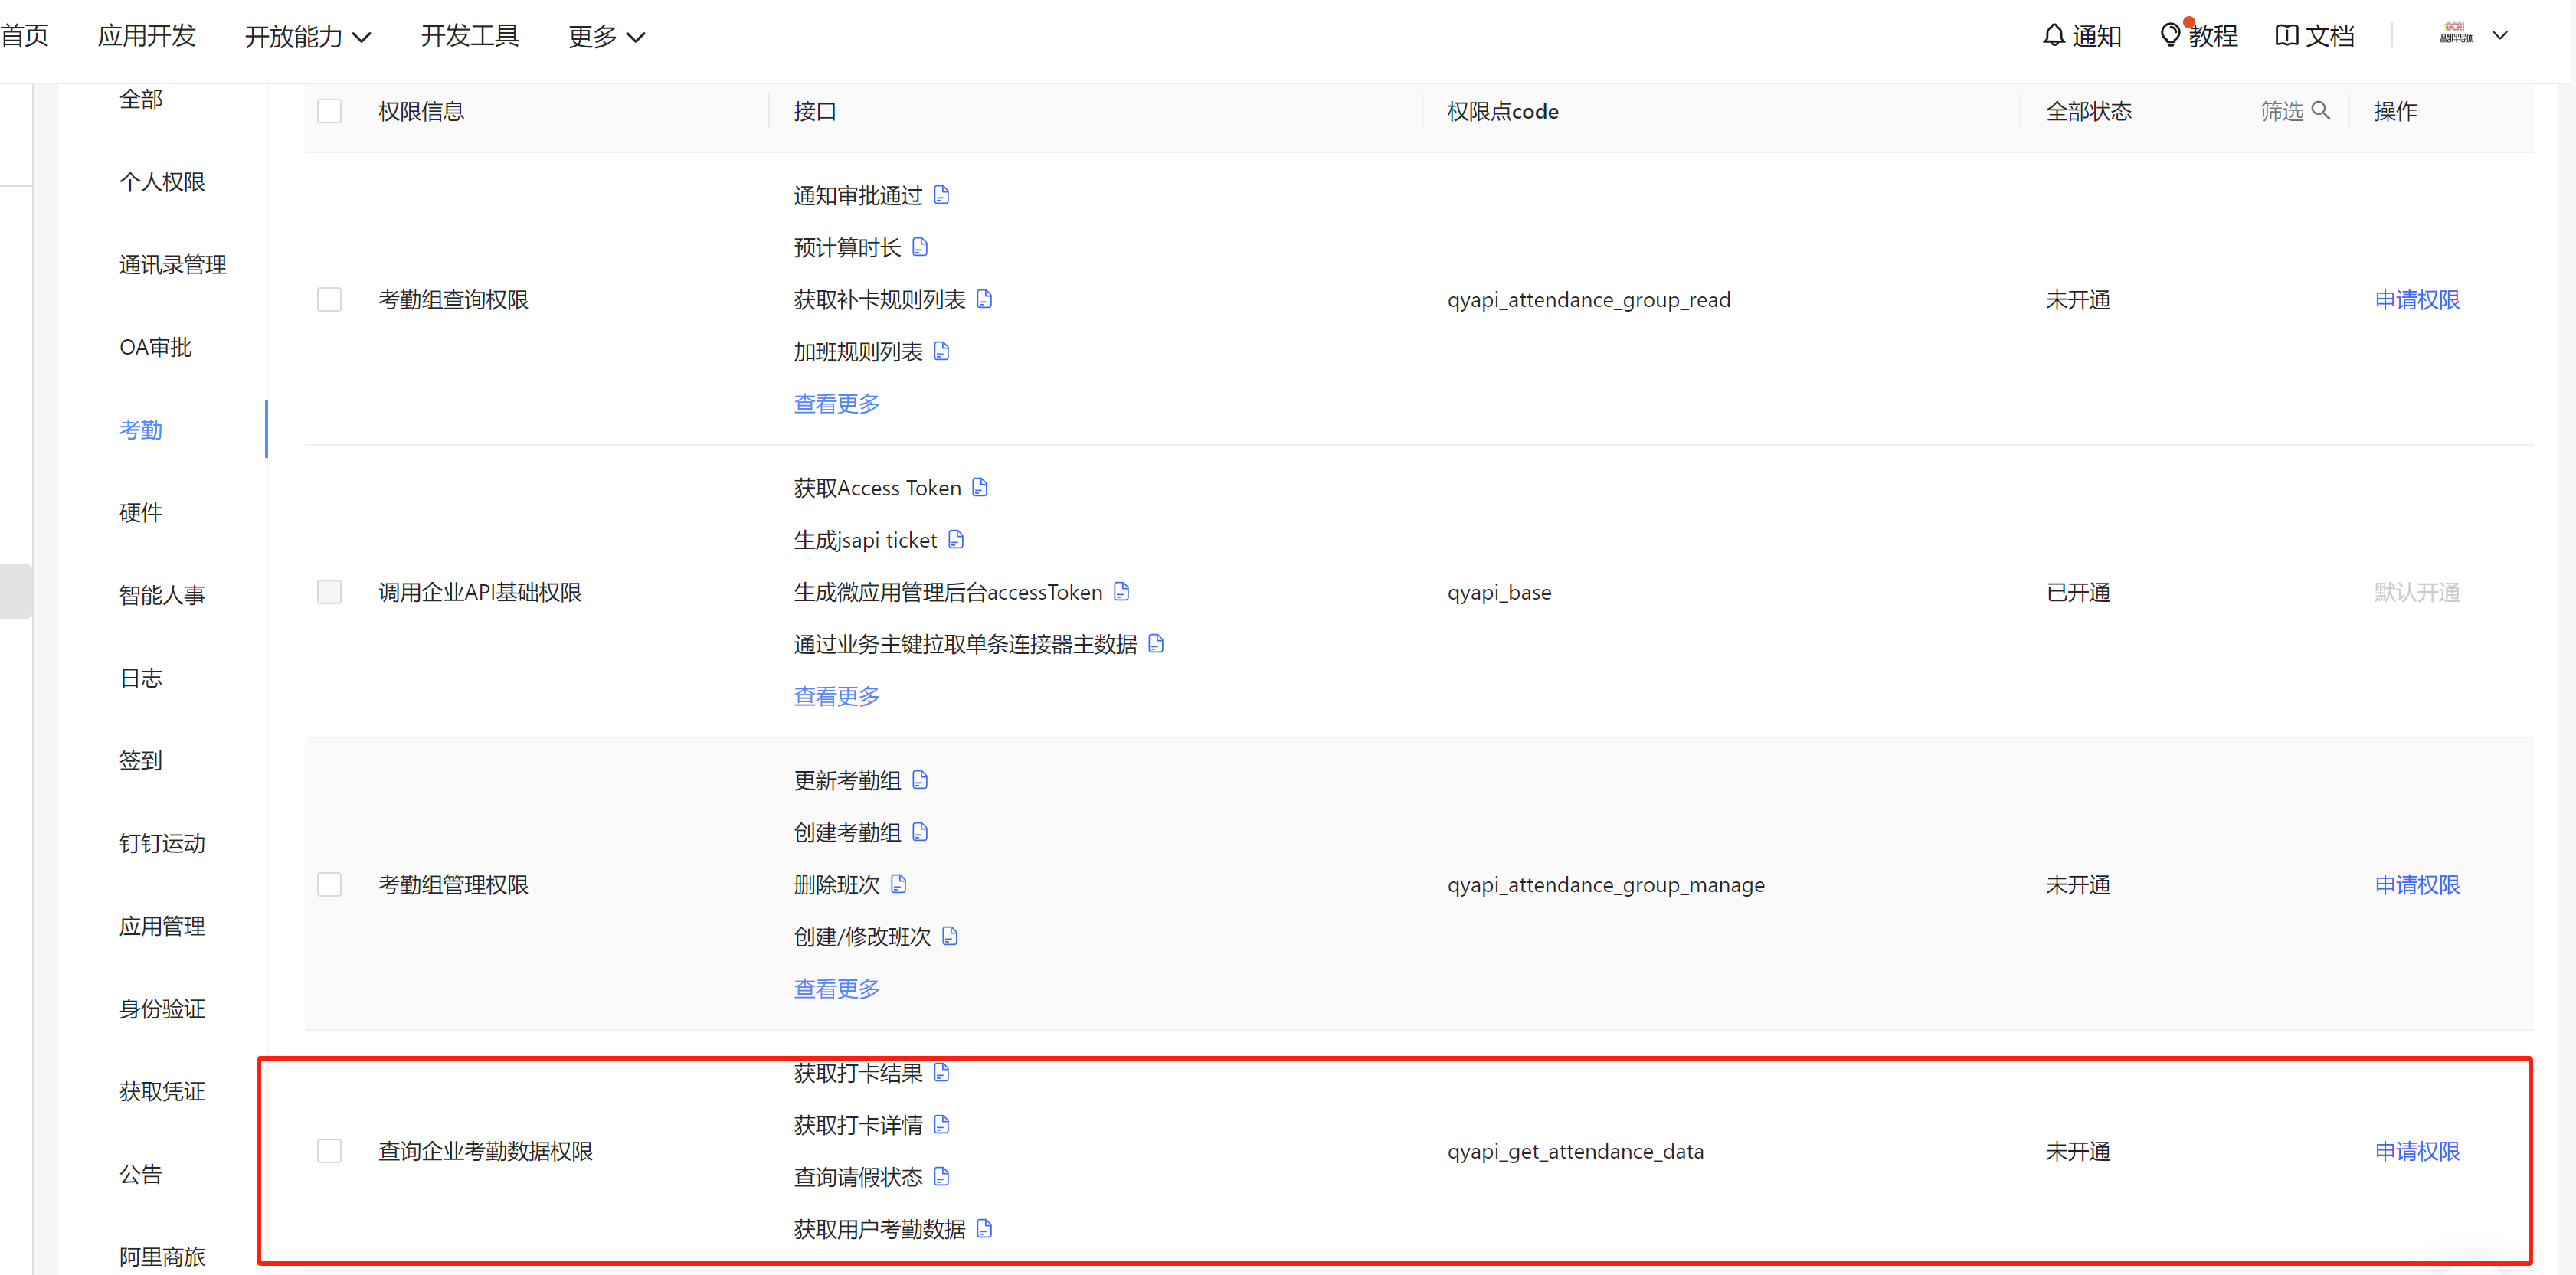Viewport: 2576px width, 1275px height.
Task: Open doc icon next to 获取Access Token
Action: [980, 487]
